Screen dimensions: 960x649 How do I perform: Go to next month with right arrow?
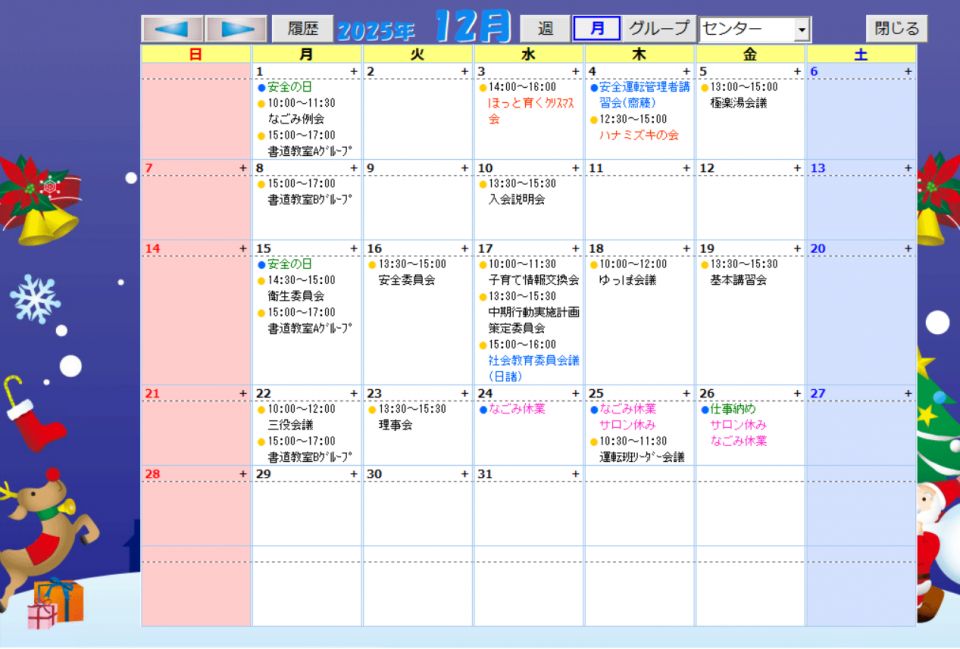[x=236, y=29]
